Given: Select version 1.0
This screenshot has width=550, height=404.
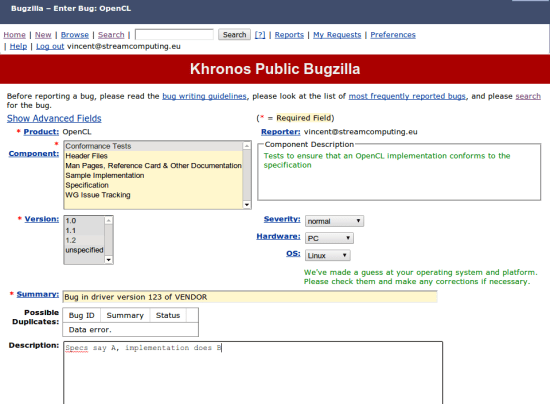Looking at the screenshot, I should pos(85,221).
